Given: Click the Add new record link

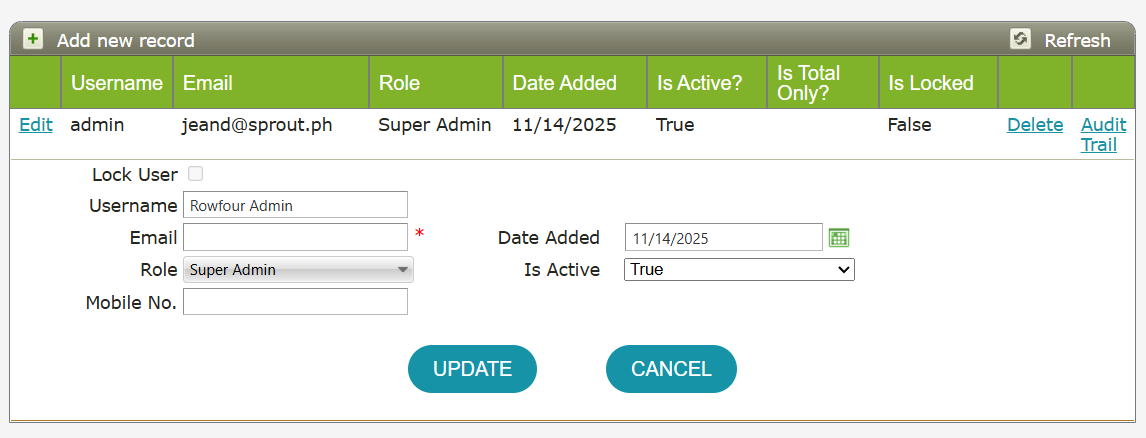Looking at the screenshot, I should (125, 41).
